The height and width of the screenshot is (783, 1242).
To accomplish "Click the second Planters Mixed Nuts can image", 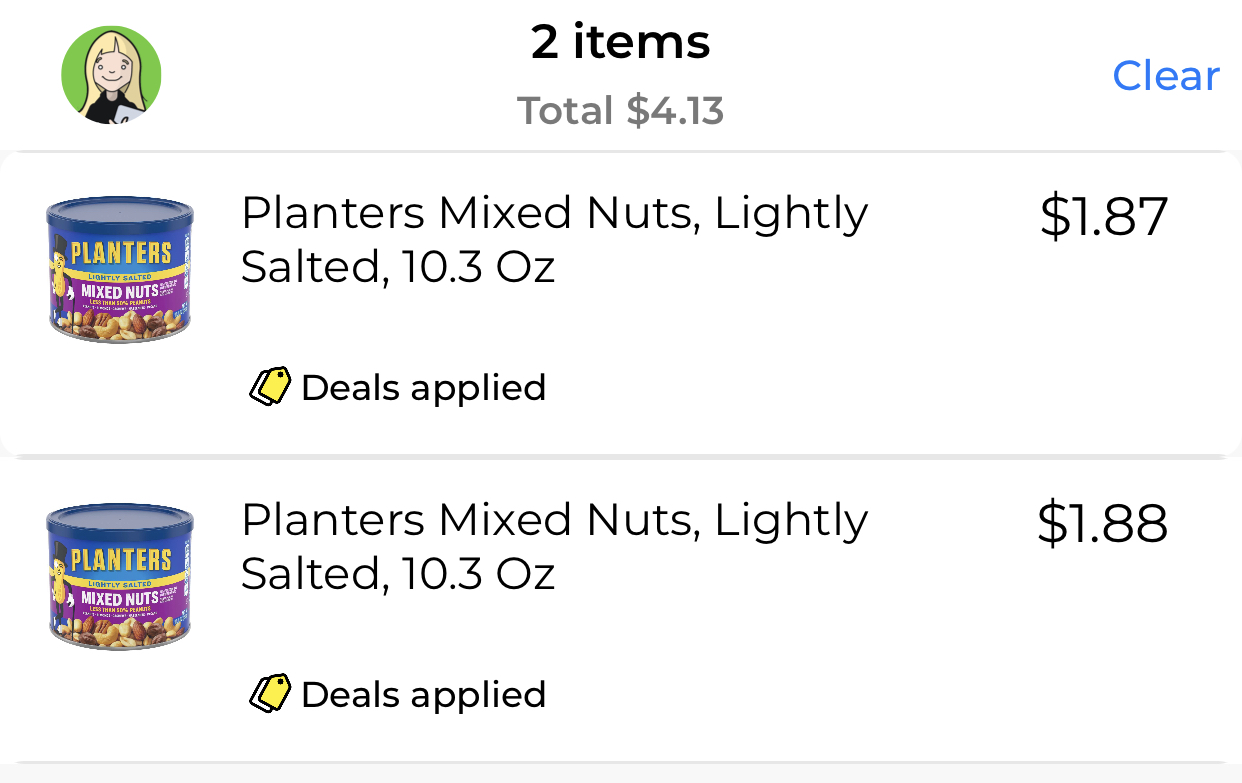I will click(119, 575).
